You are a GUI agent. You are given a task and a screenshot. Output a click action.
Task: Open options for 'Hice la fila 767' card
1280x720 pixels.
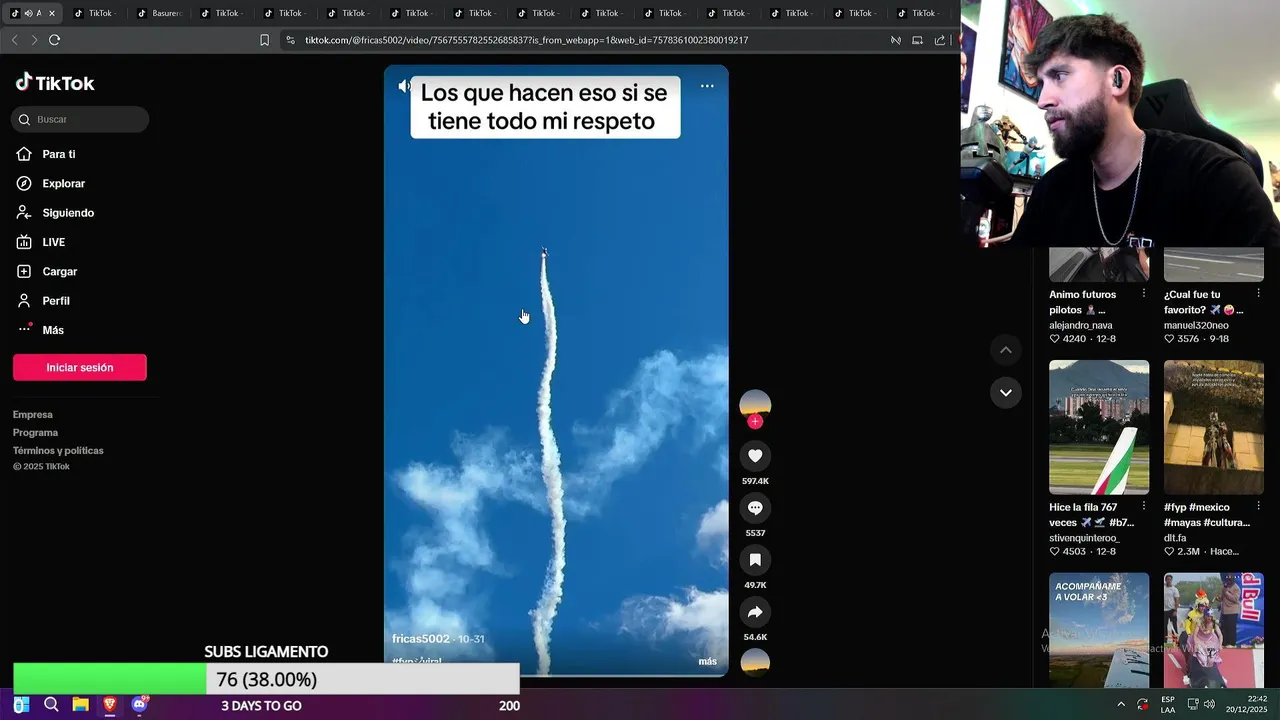click(x=1144, y=506)
